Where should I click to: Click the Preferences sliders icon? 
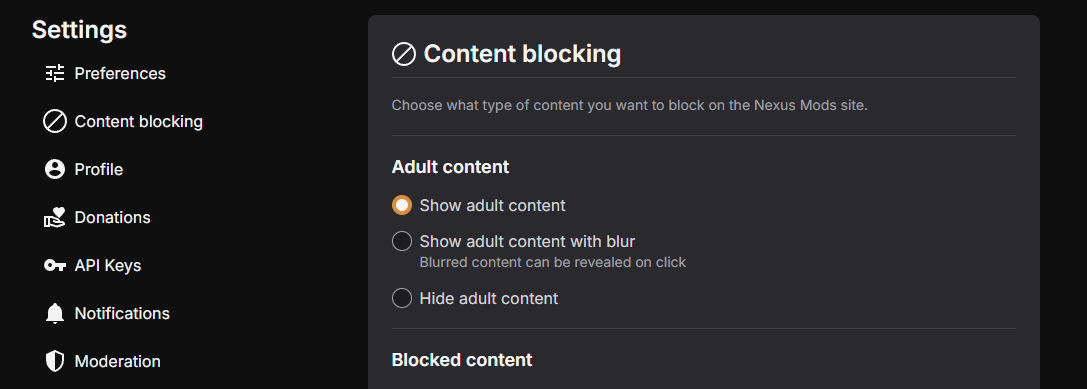coord(55,74)
